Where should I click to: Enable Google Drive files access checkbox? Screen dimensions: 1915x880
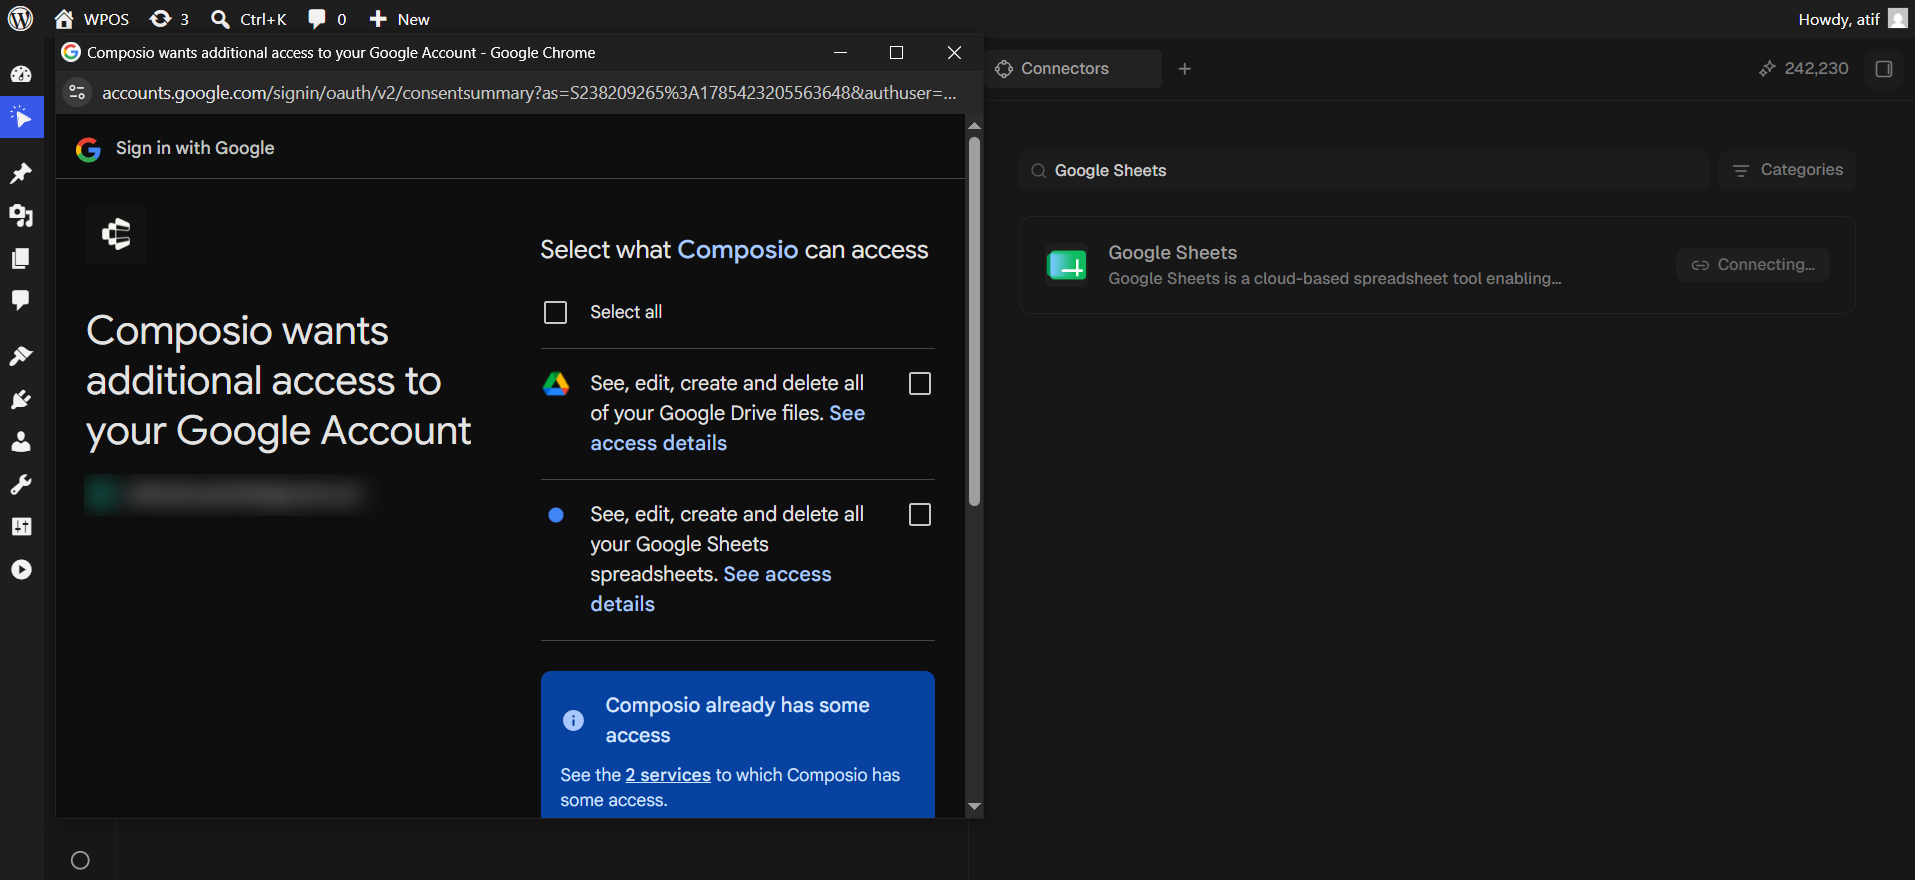click(920, 384)
